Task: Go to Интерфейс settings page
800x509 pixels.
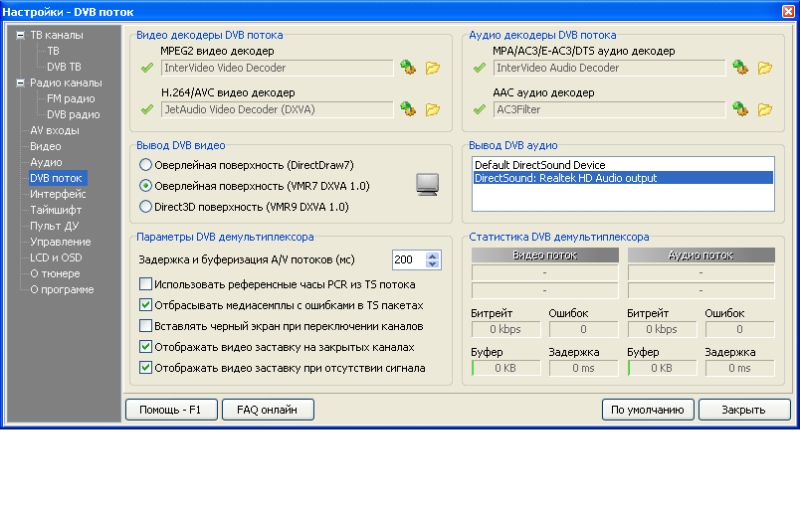Action: [x=57, y=194]
